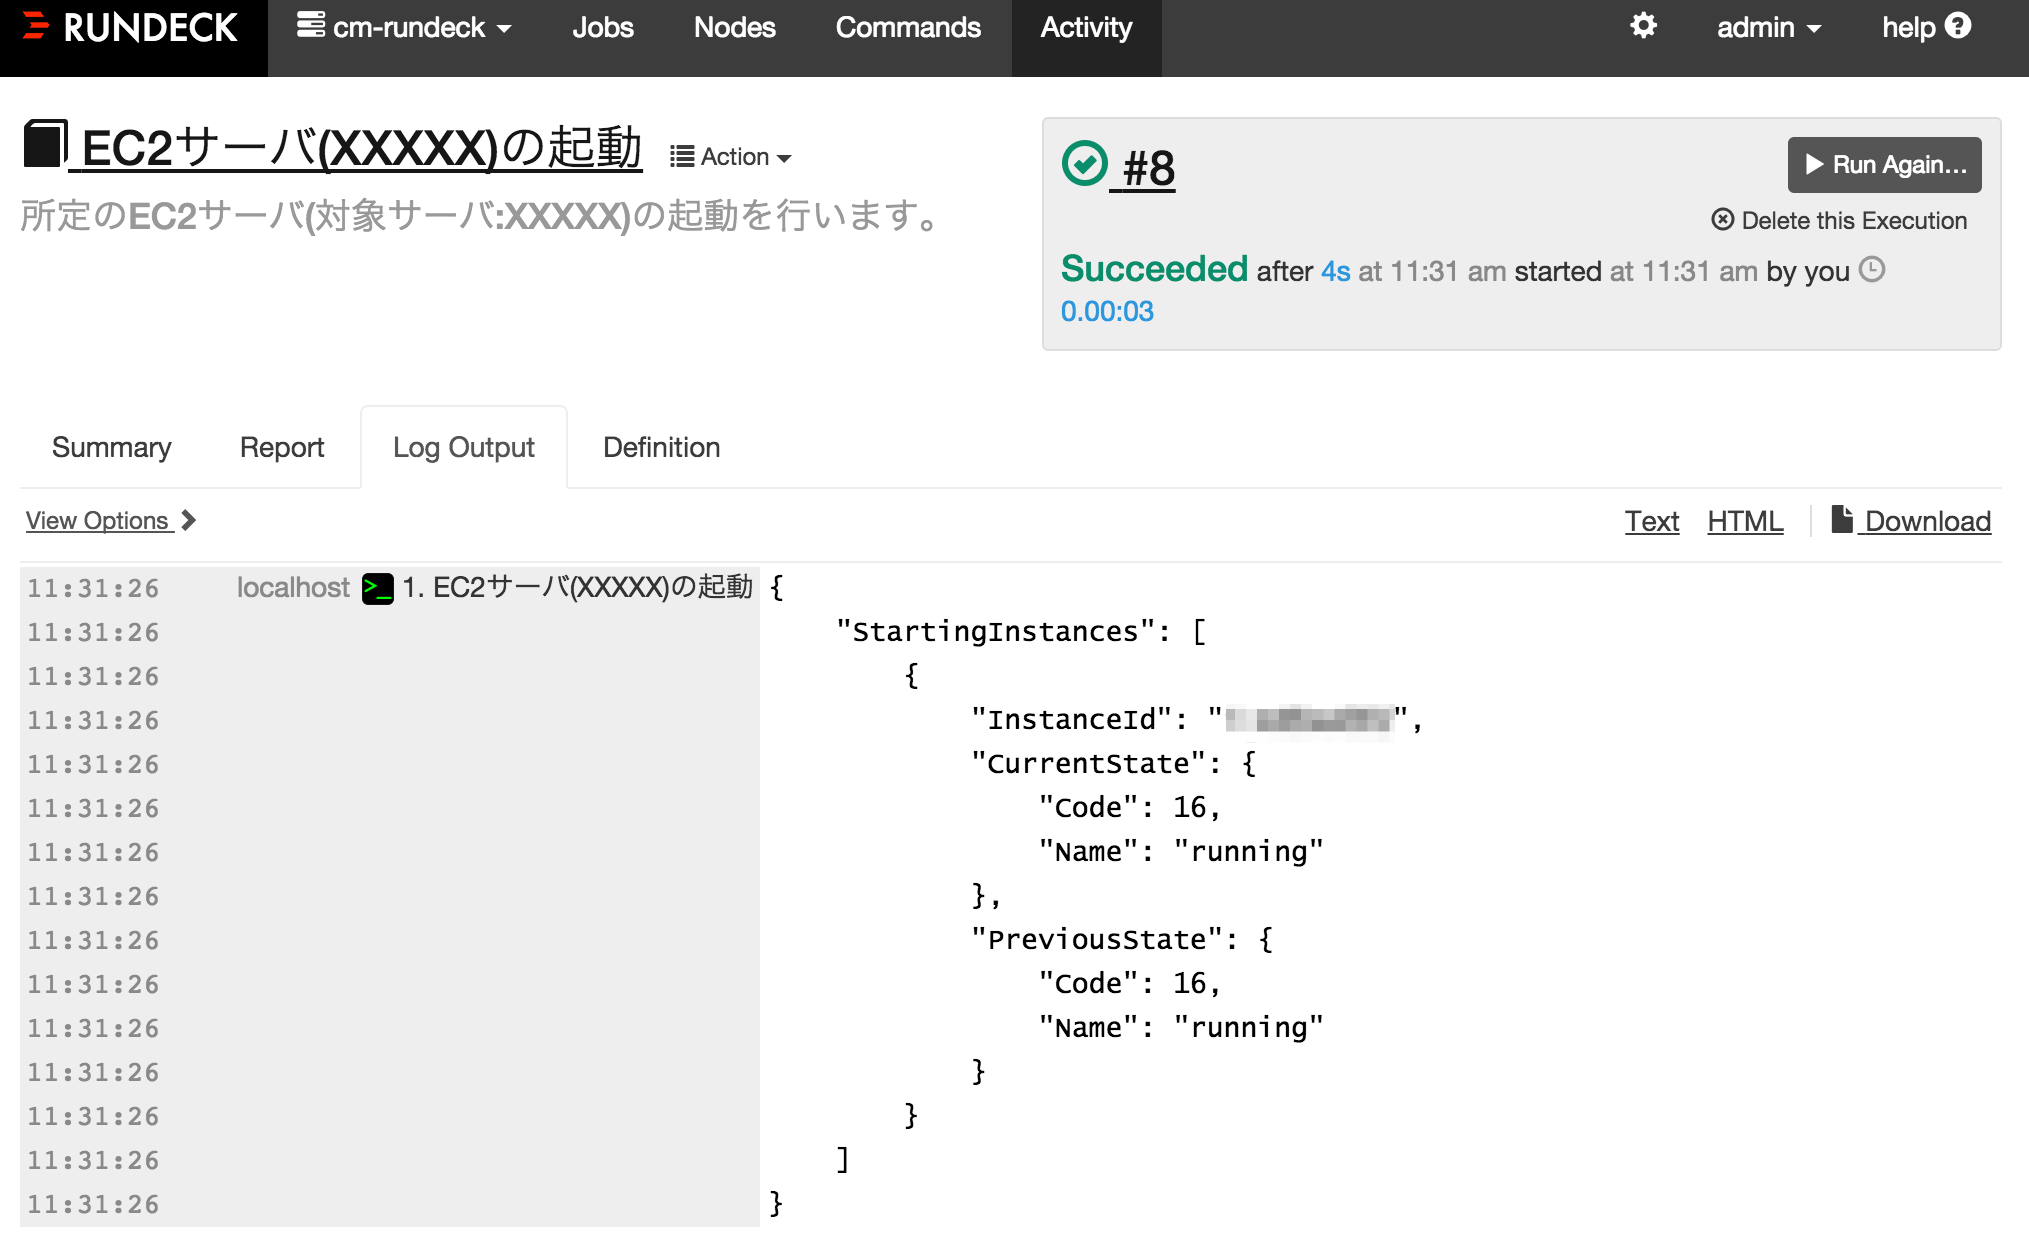Delete this Execution via the circled X icon
2029x1241 pixels.
[x=1723, y=220]
